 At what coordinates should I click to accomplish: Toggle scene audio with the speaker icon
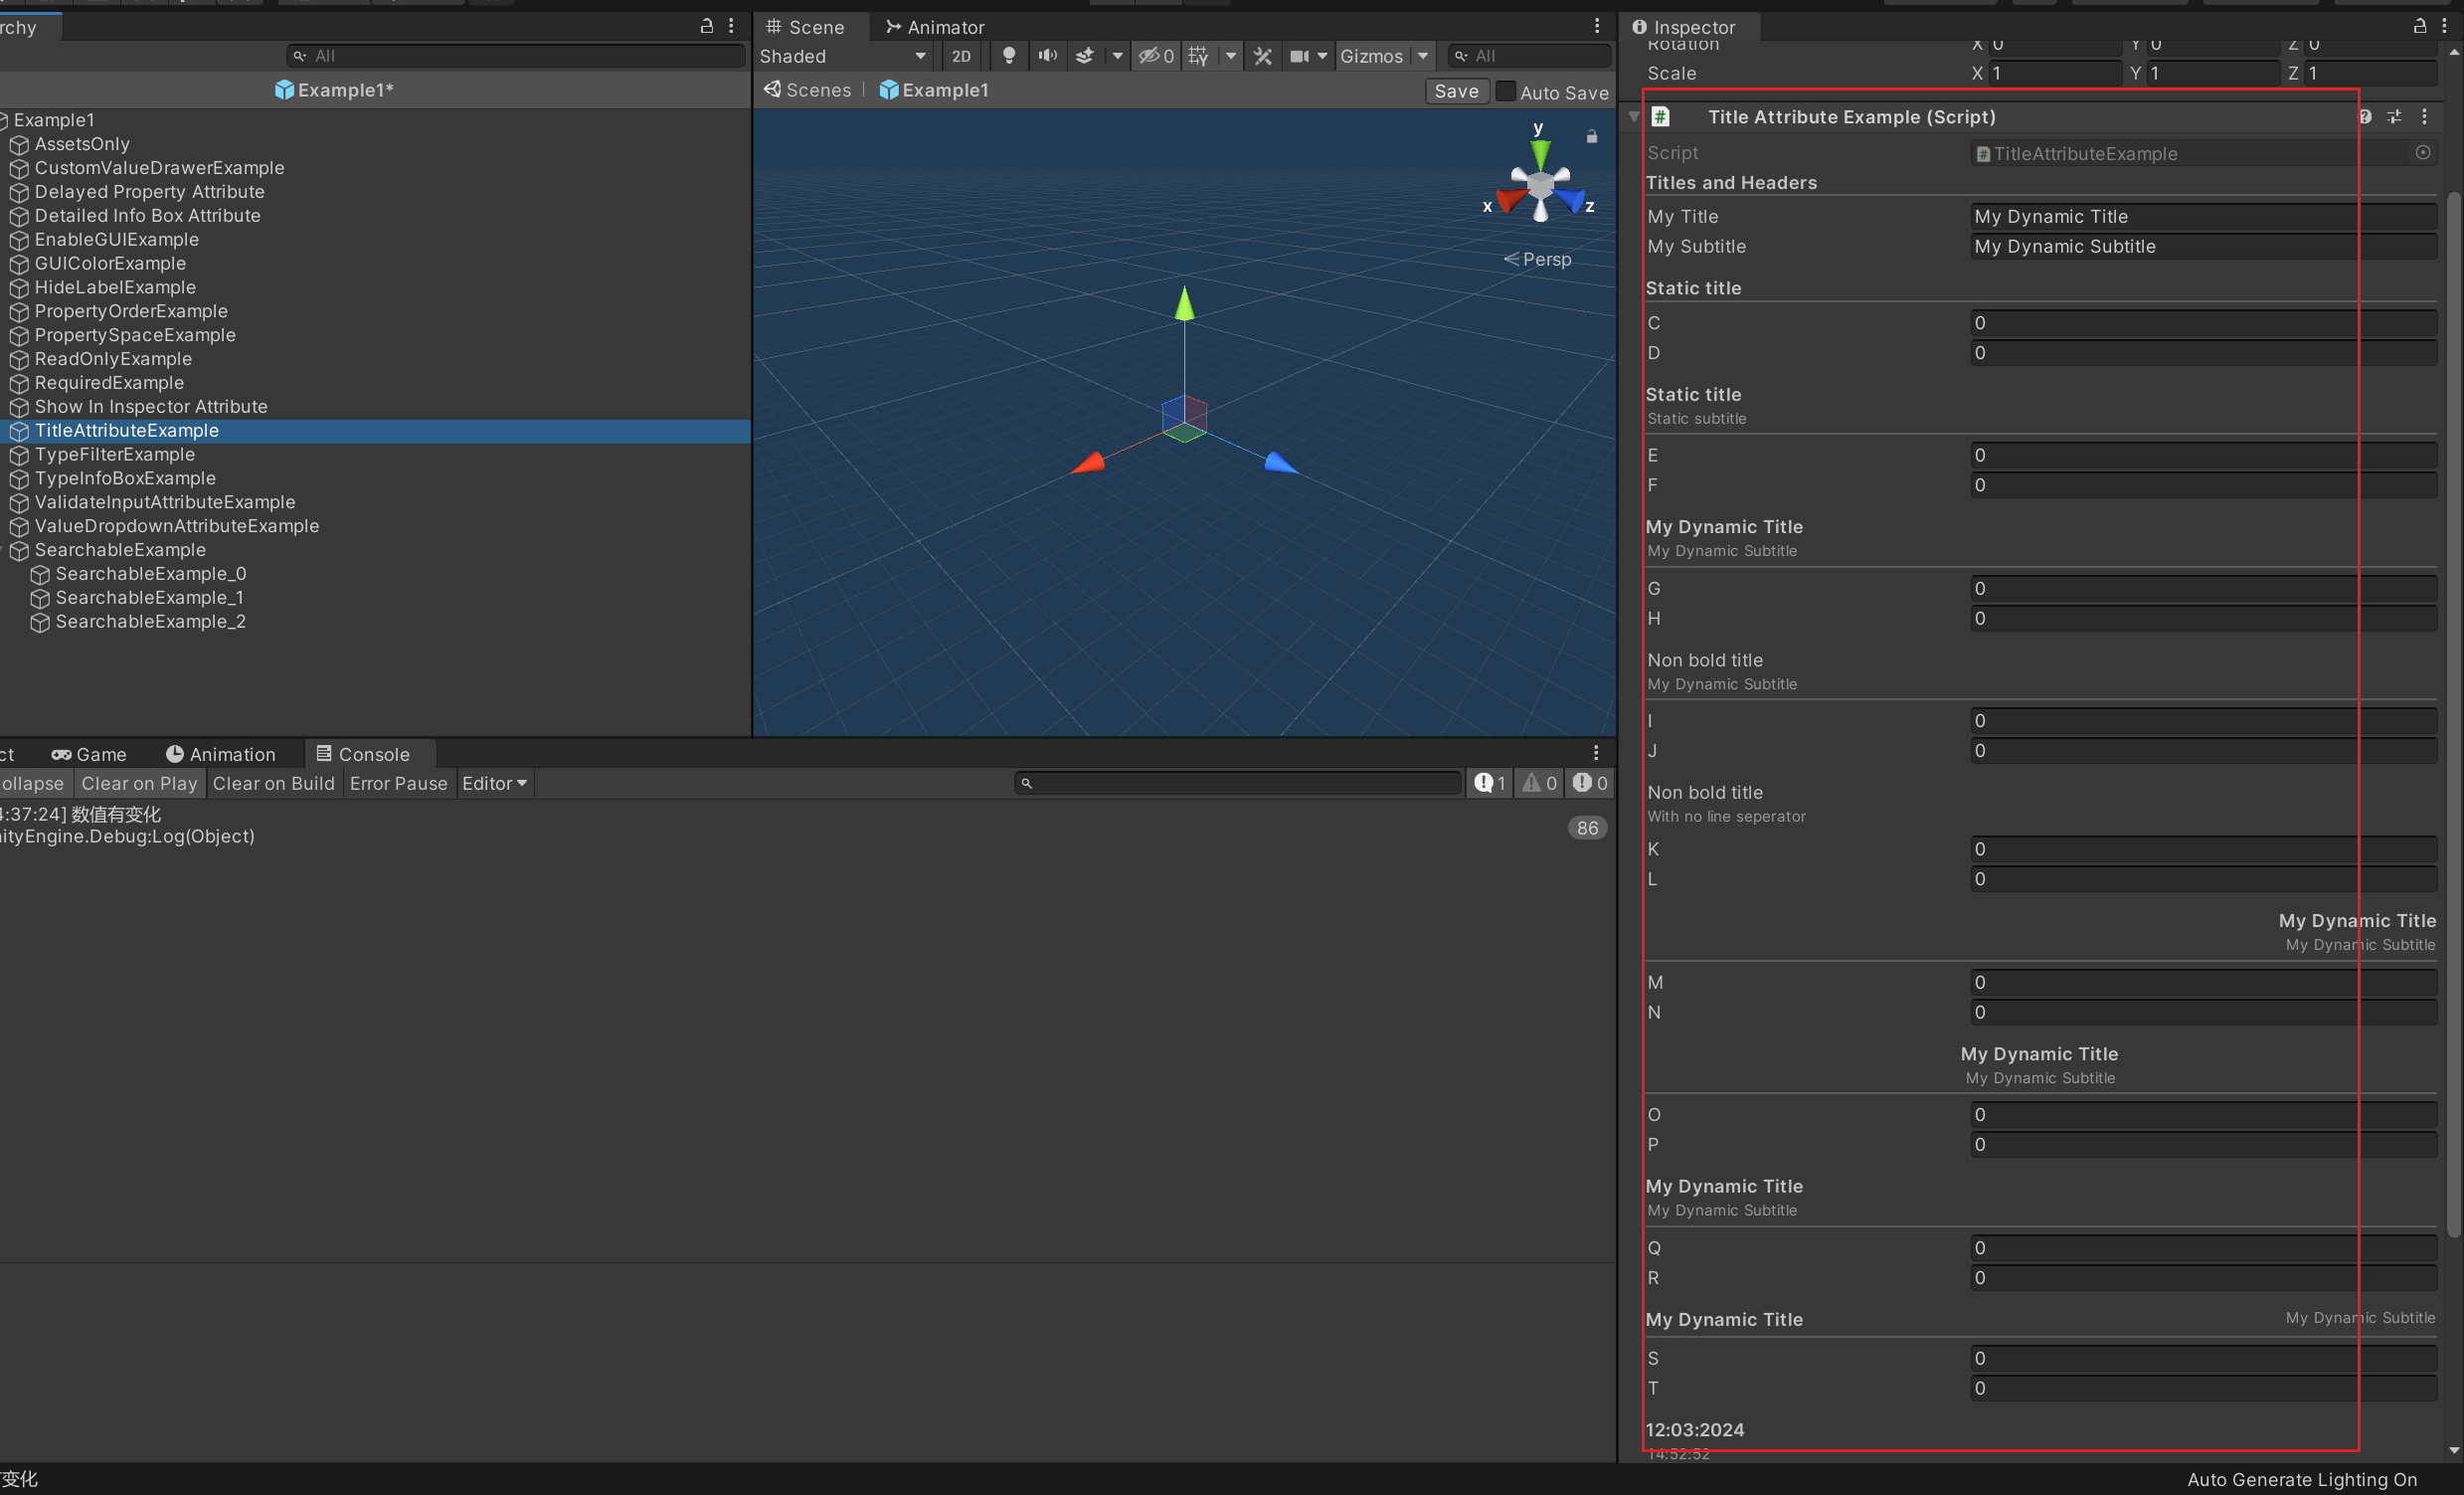(1047, 56)
